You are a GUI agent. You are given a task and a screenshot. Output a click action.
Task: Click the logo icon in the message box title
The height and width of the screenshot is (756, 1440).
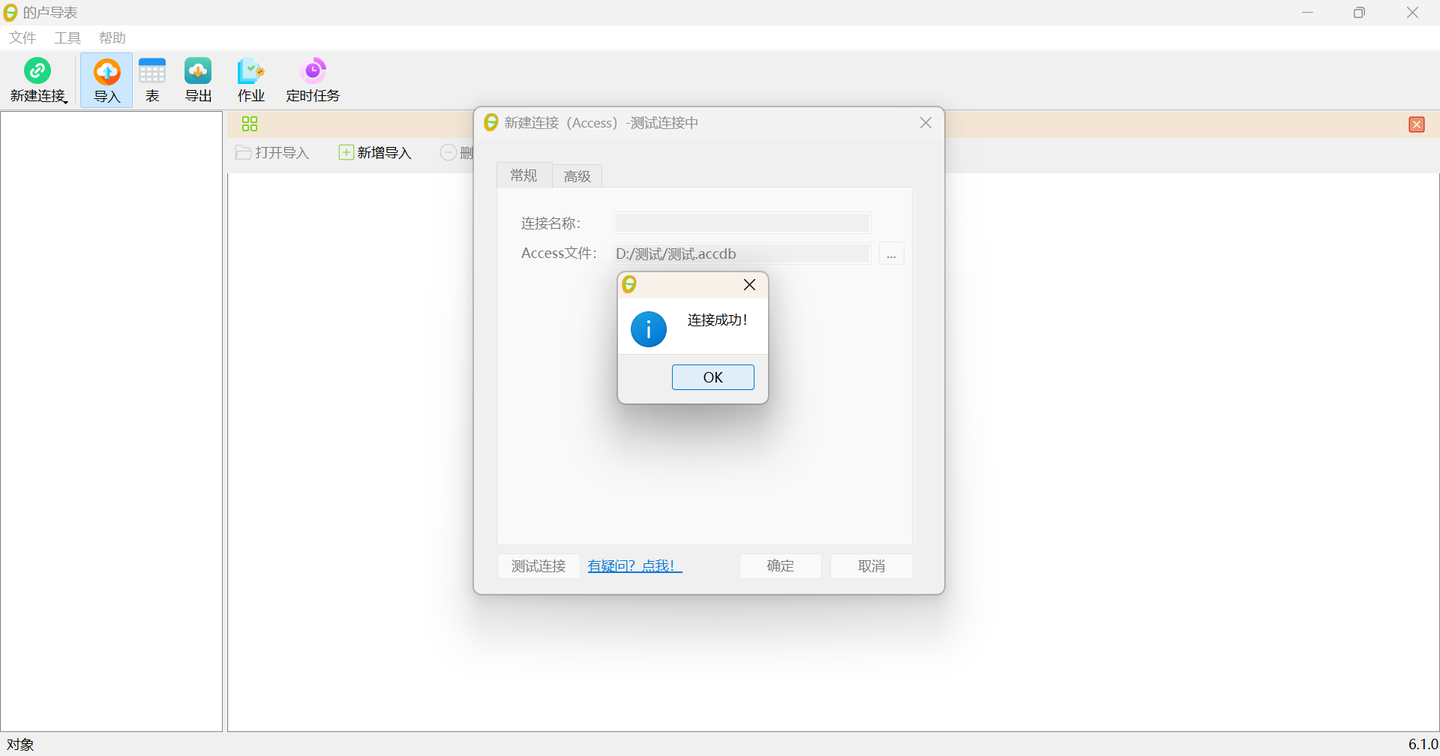click(x=629, y=285)
